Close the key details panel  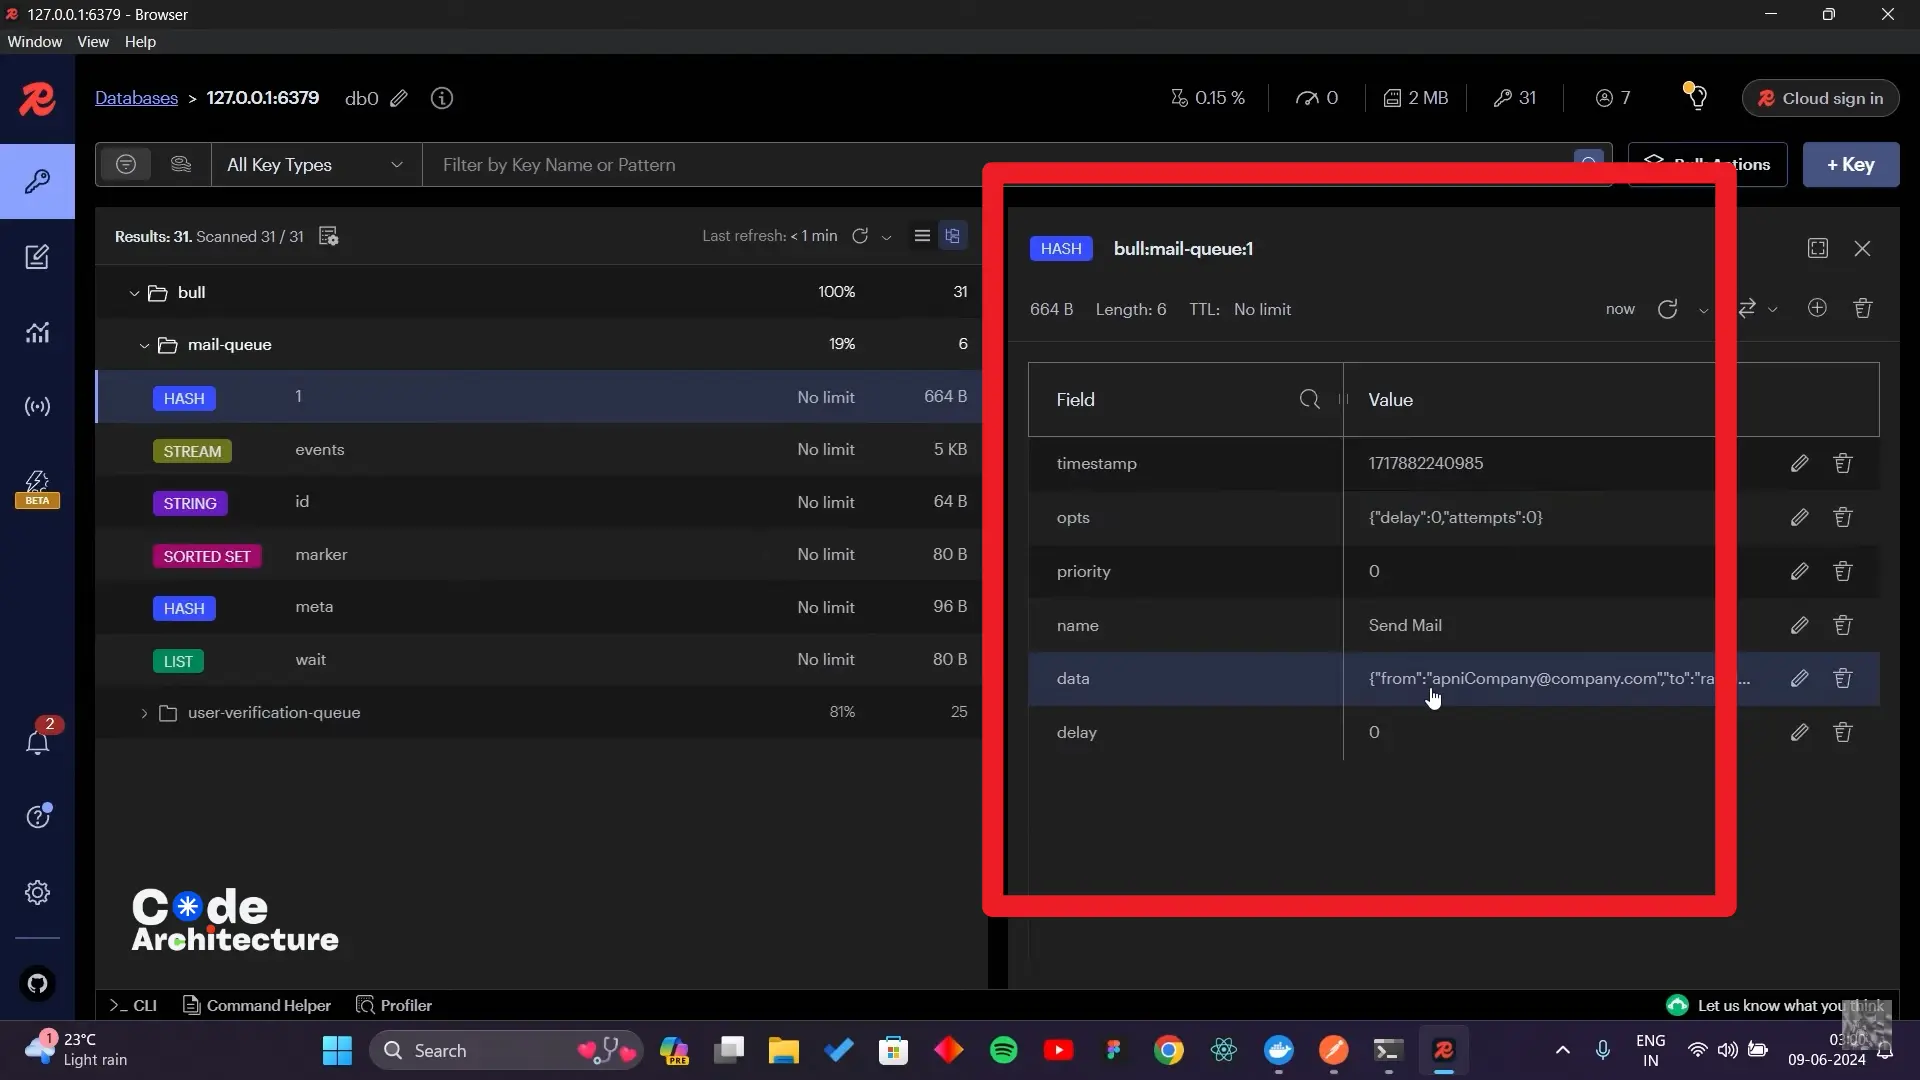pos(1862,248)
